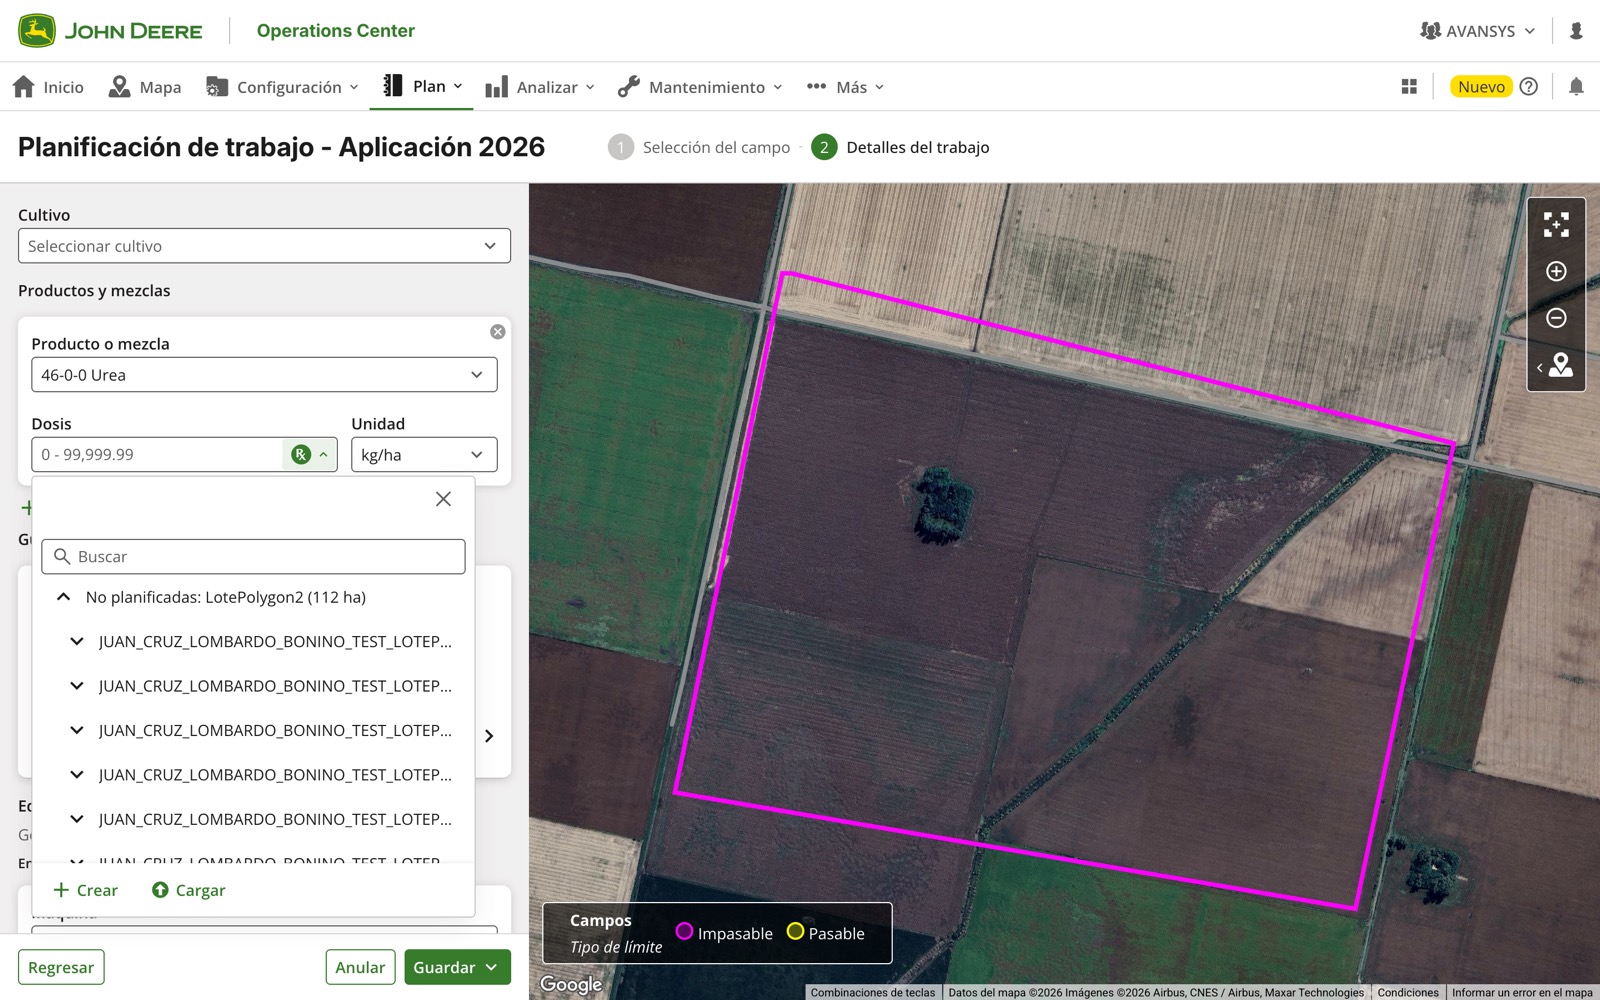Viewport: 1600px width, 1000px height.
Task: Select step 2 Detalles del trabajo
Action: pos(900,147)
